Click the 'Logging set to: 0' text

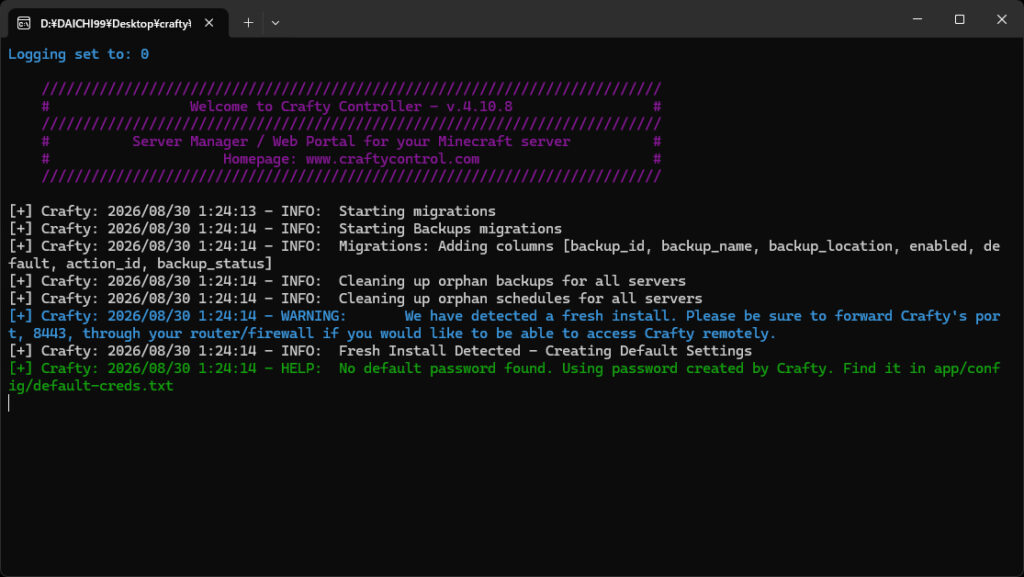[x=78, y=54]
